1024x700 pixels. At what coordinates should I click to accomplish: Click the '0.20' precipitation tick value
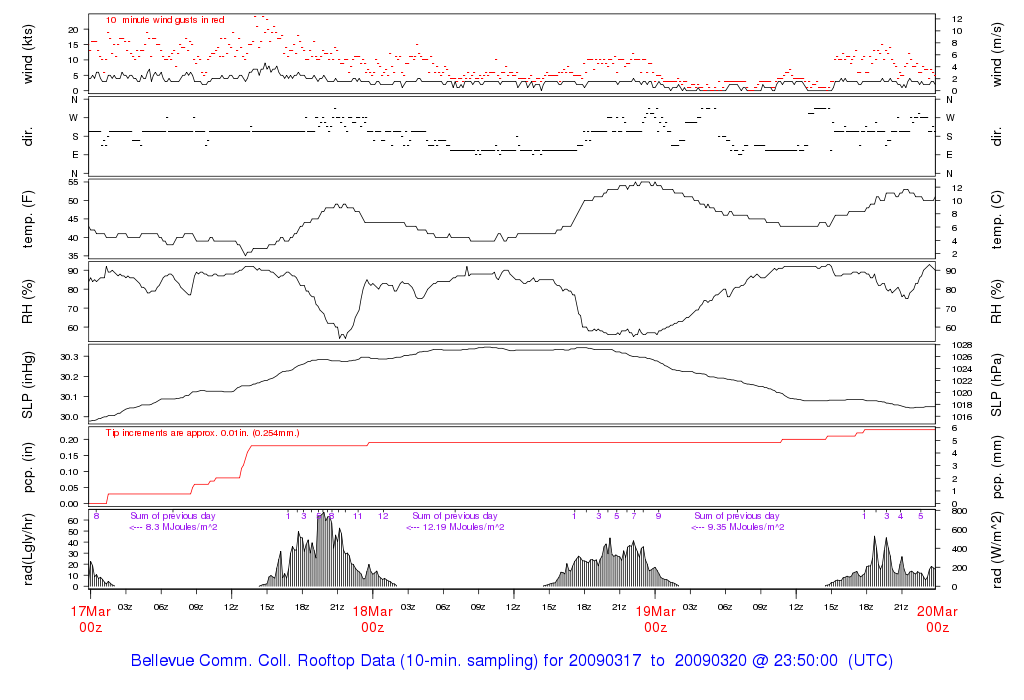point(69,439)
